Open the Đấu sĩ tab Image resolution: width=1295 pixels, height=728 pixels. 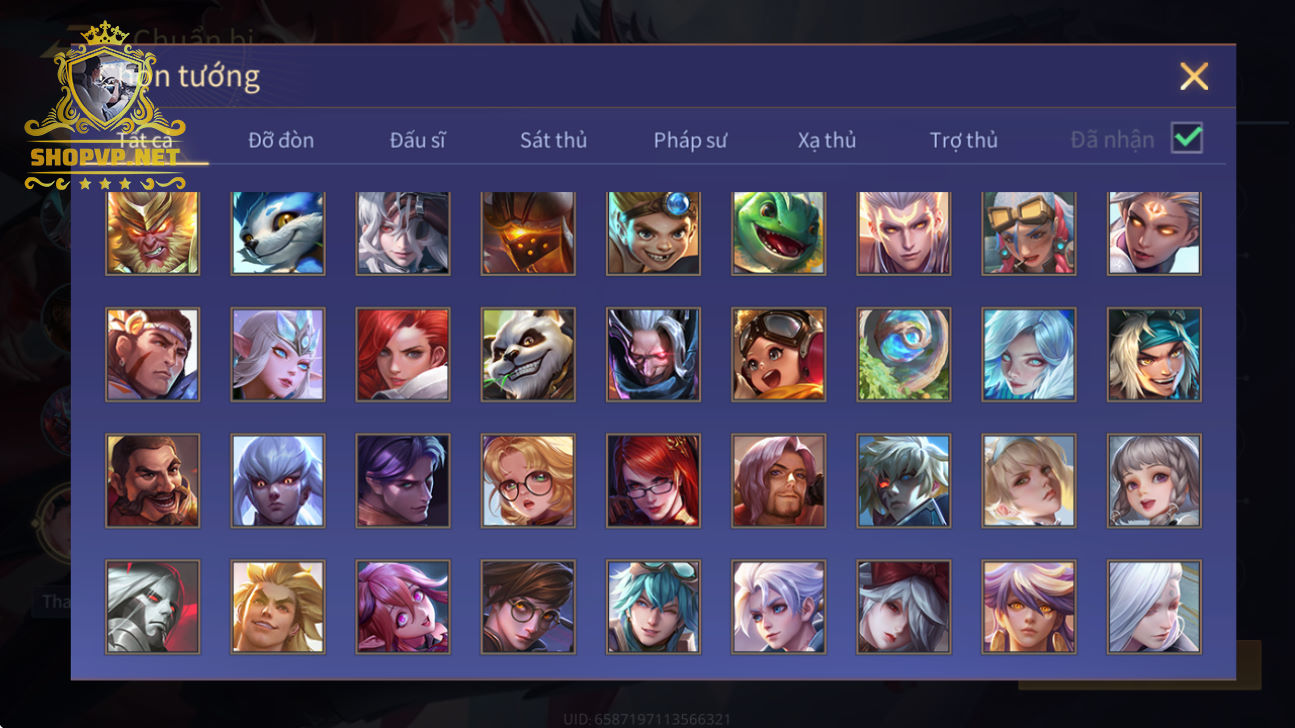pos(418,140)
